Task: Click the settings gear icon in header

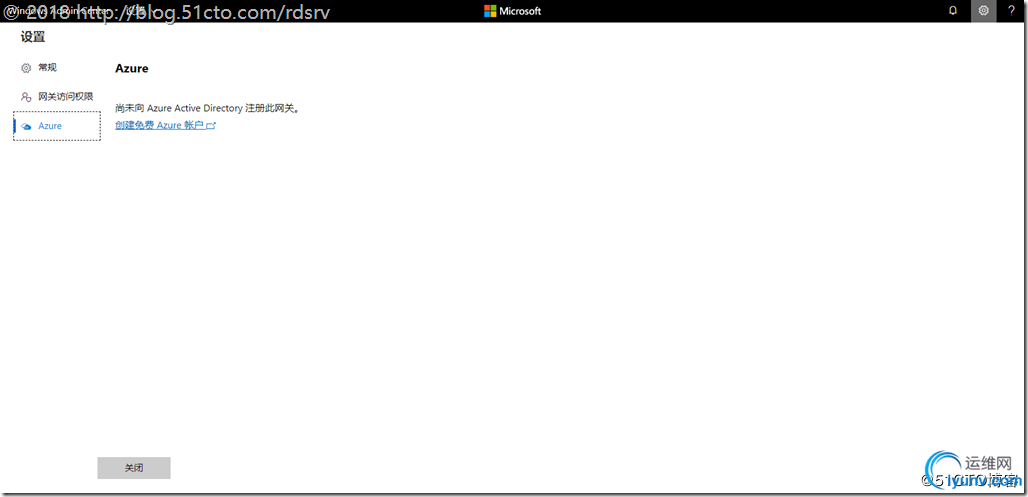Action: pyautogui.click(x=983, y=10)
